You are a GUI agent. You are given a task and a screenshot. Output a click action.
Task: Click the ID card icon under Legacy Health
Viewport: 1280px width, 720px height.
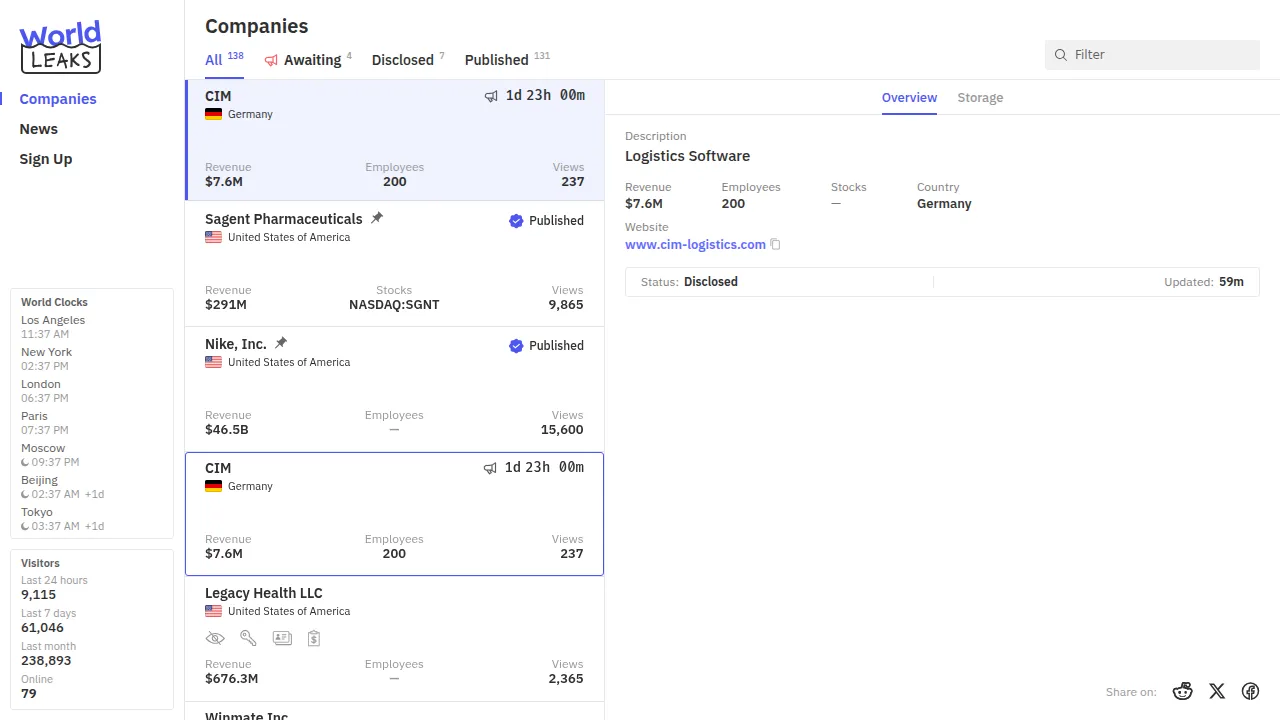pos(282,638)
